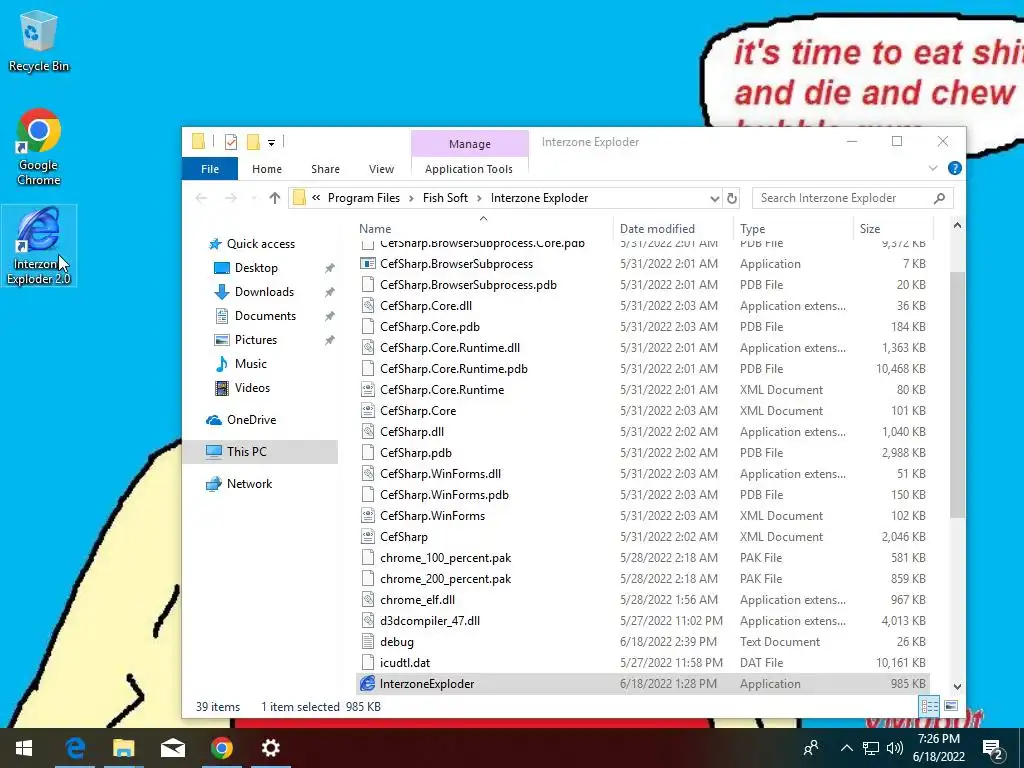The image size is (1024, 768).
Task: Expand the address bar history dropdown
Action: [714, 199]
